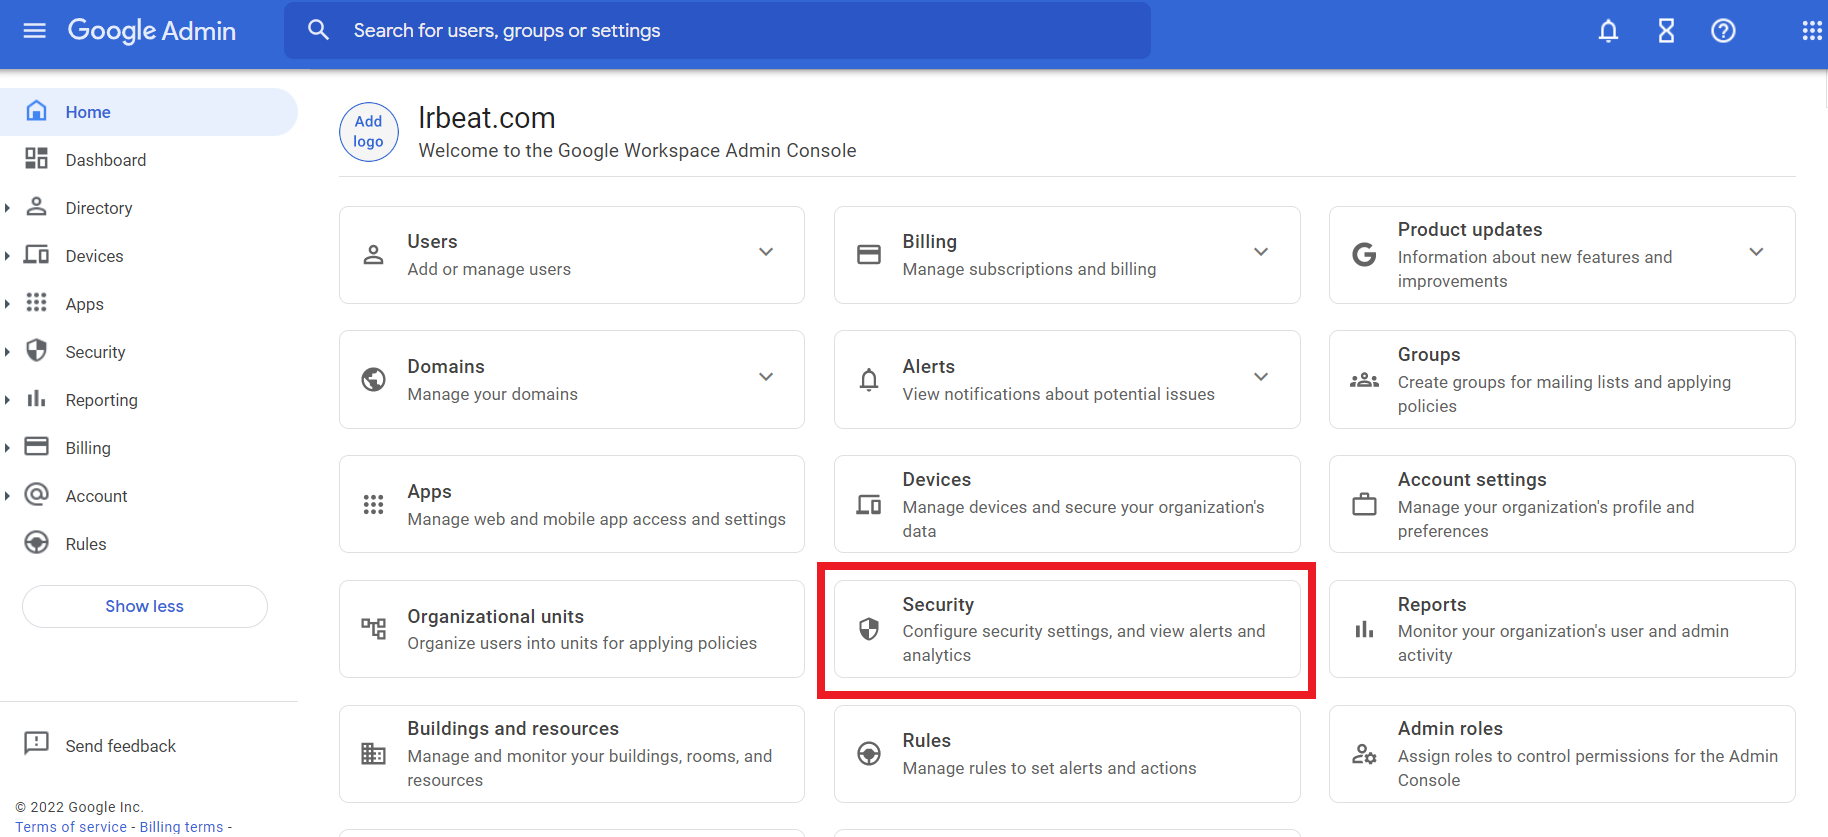The width and height of the screenshot is (1828, 837).
Task: Expand the Product updates card chevron
Action: tap(1756, 252)
